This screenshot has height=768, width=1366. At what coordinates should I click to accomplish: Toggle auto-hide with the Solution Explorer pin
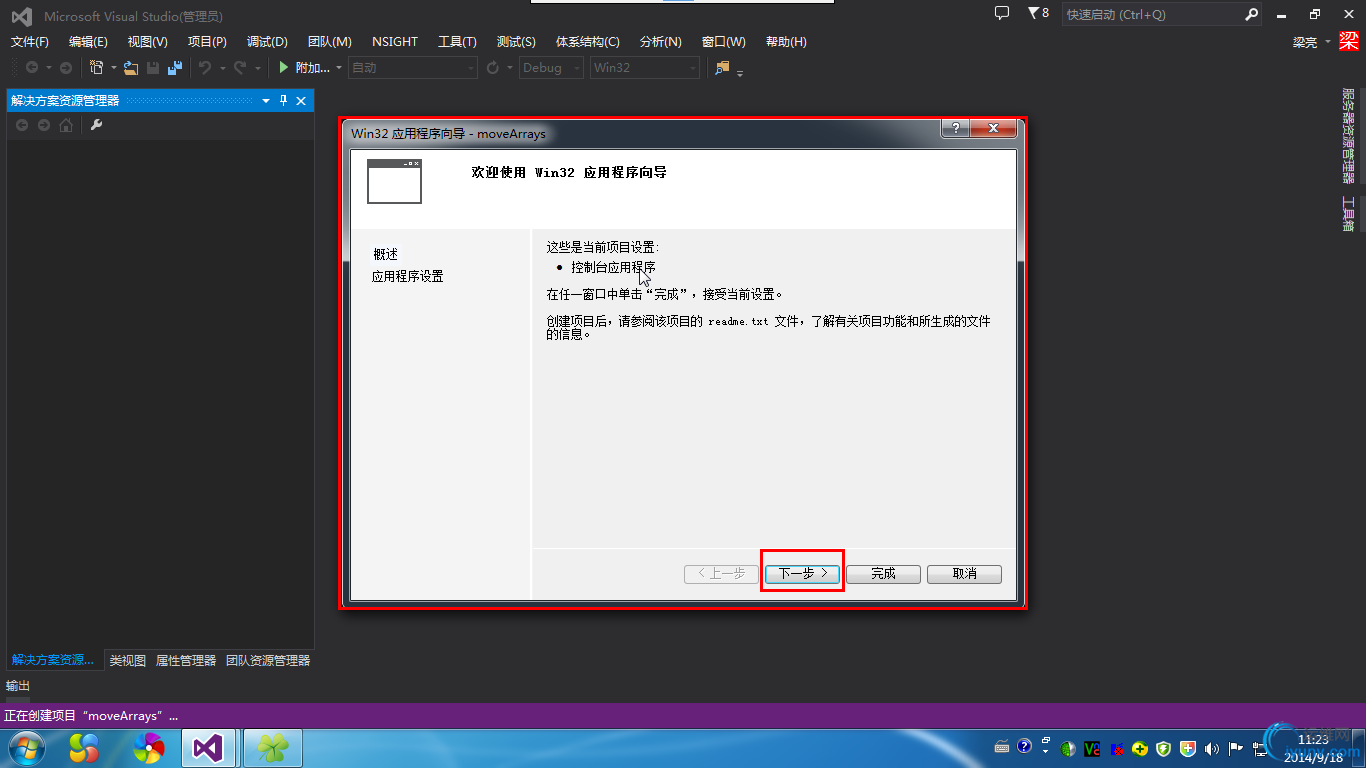tap(283, 100)
